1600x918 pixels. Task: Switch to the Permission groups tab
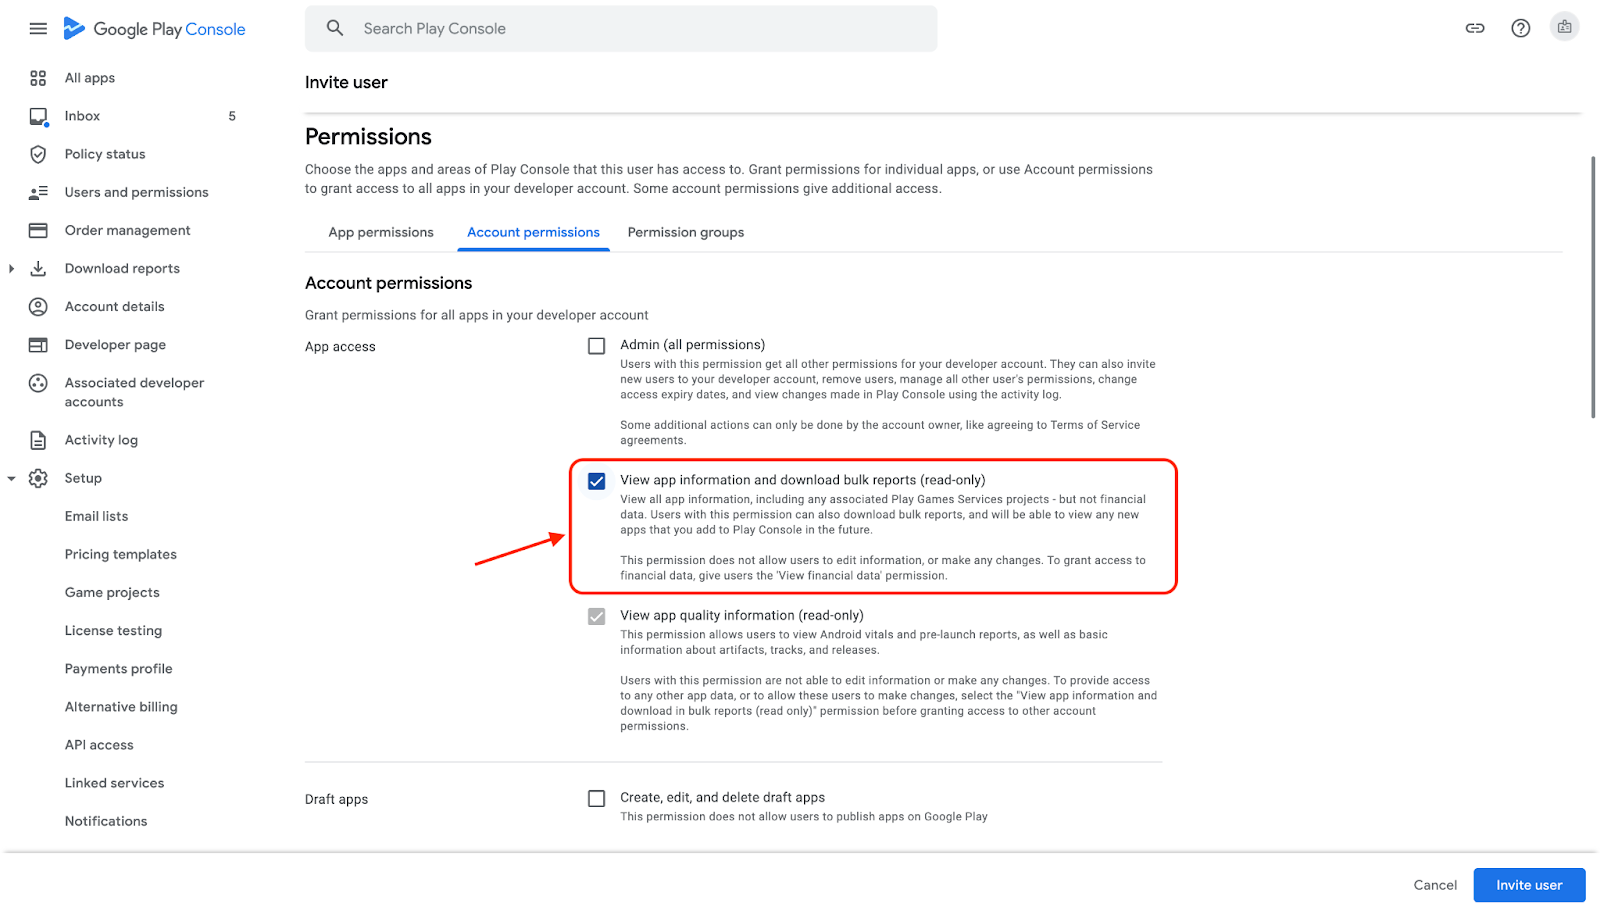click(686, 233)
